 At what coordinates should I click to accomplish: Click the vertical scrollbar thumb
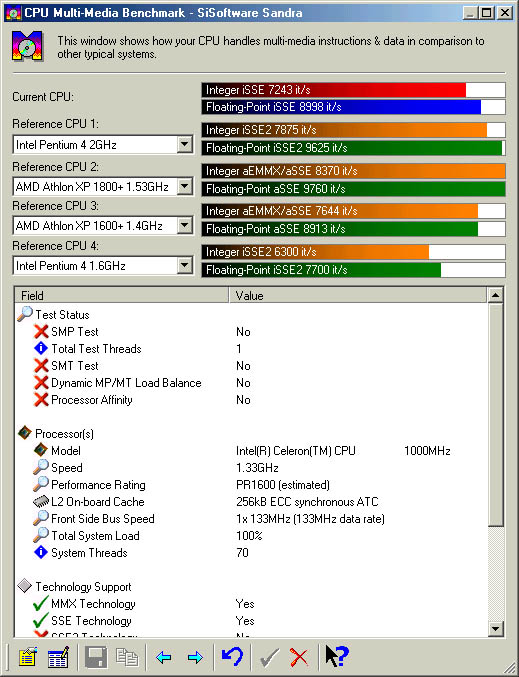tap(495, 415)
